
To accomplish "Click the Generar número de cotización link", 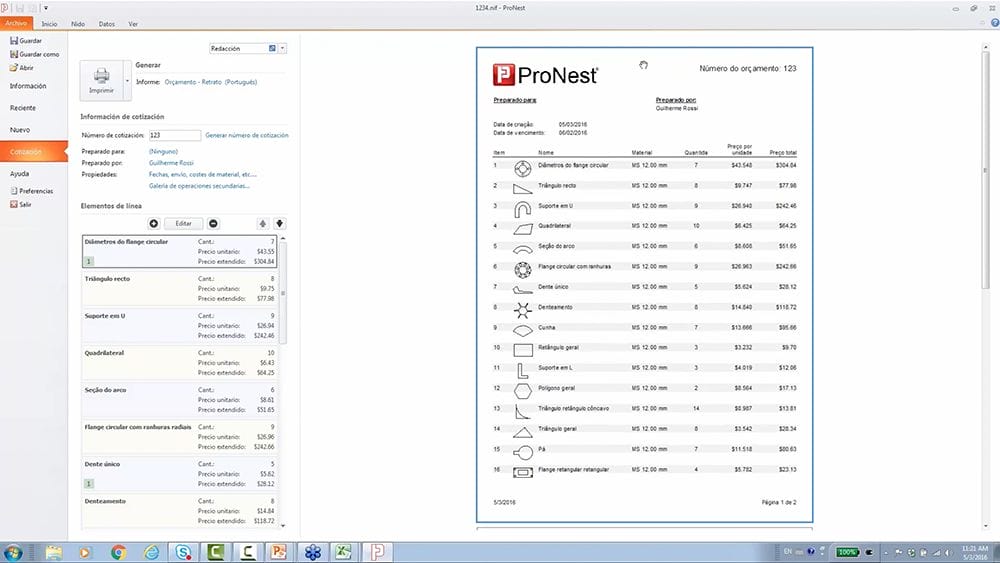I will (x=246, y=135).
